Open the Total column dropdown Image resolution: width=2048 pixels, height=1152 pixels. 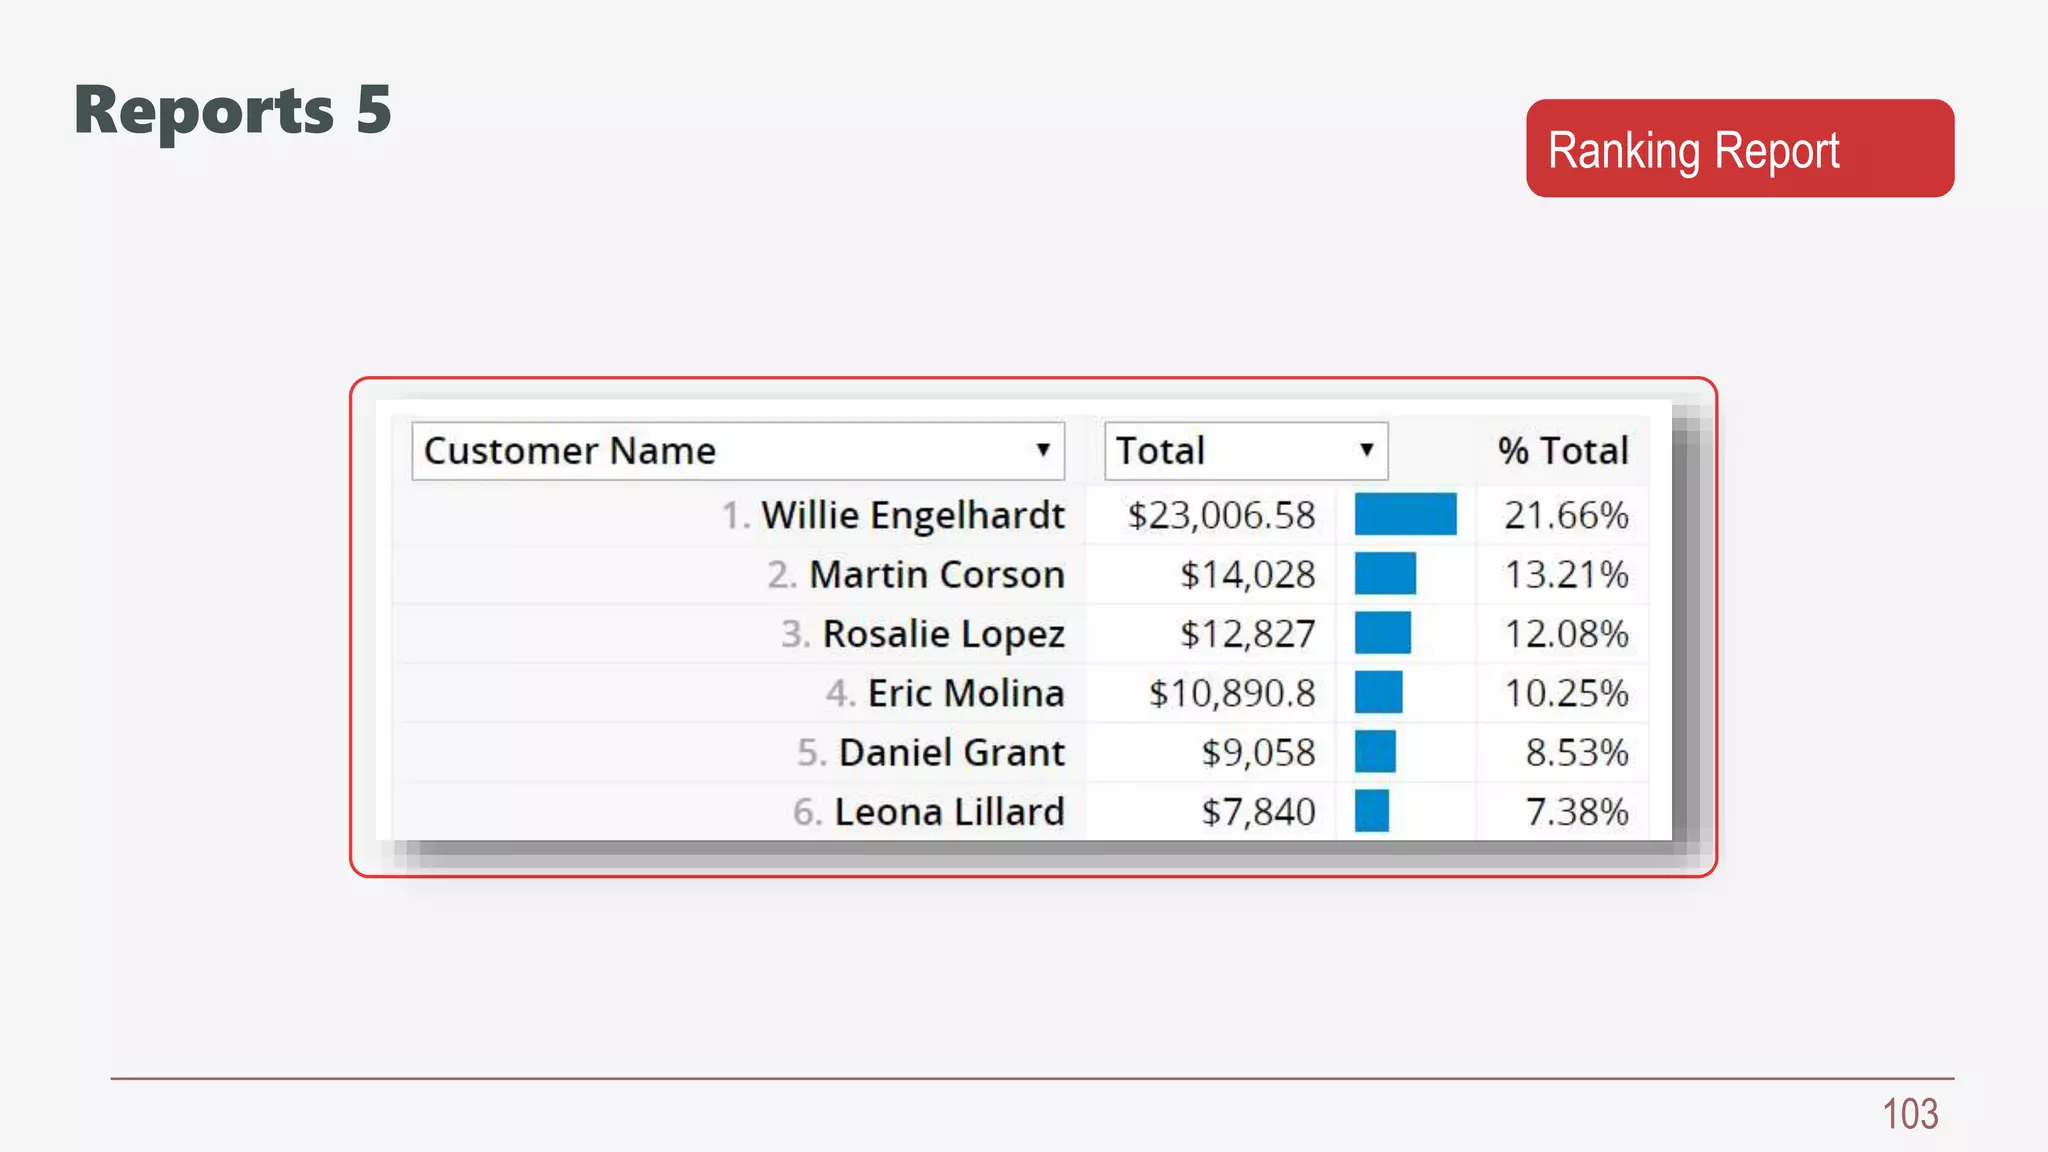click(x=1244, y=451)
